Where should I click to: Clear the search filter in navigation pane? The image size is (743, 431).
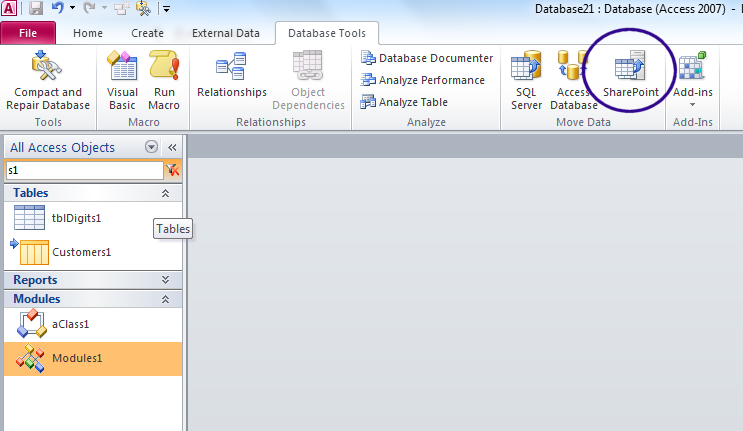(x=172, y=170)
